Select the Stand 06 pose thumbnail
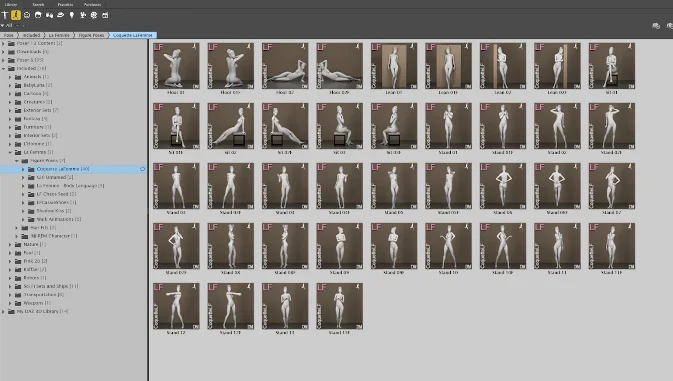 [503, 186]
